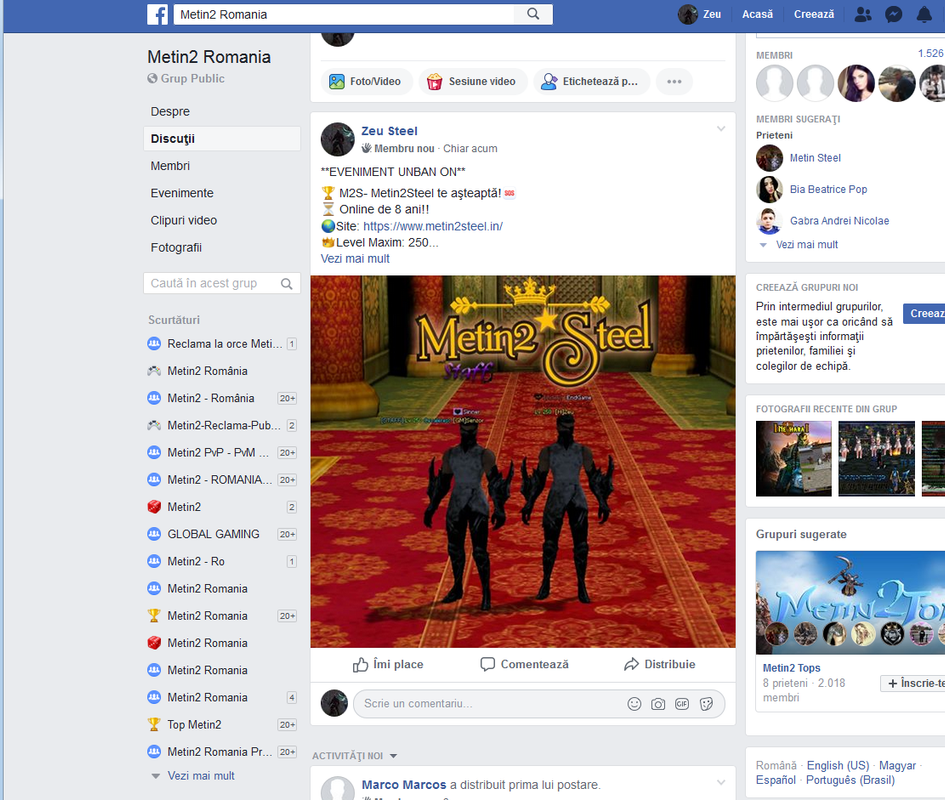This screenshot has height=800, width=945.
Task: Click the search magnifier button in top bar
Action: pyautogui.click(x=533, y=14)
